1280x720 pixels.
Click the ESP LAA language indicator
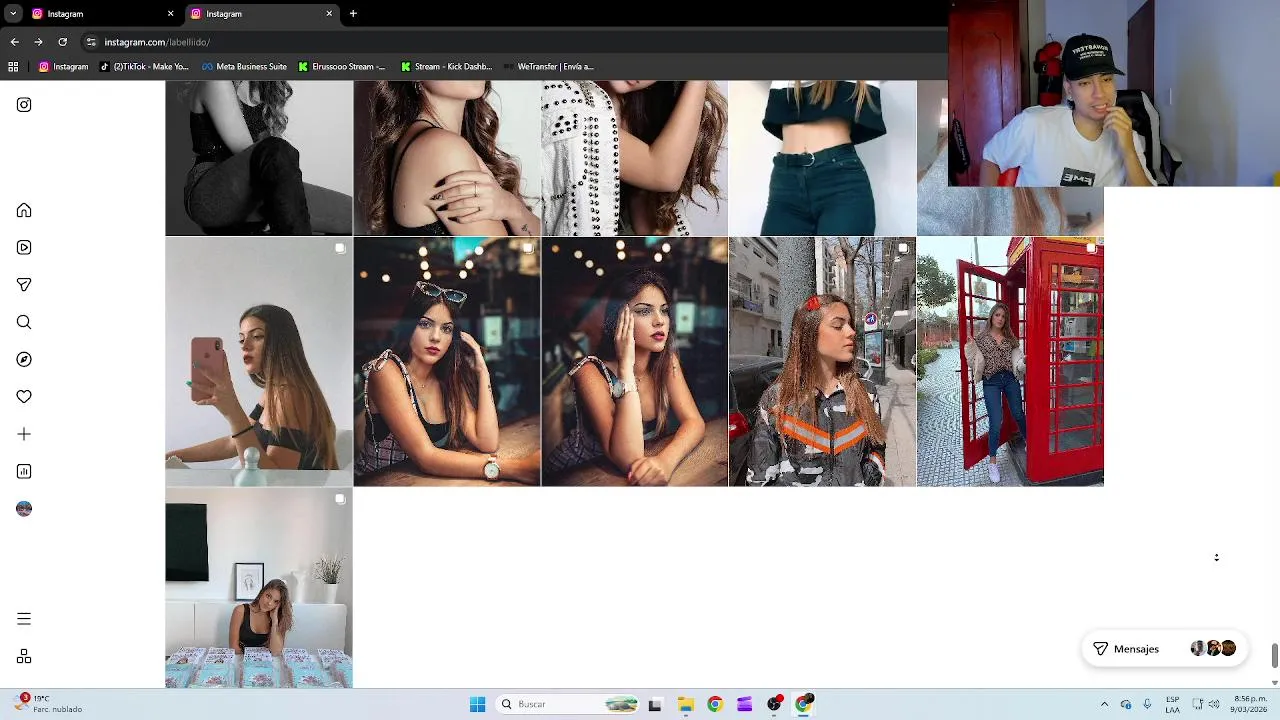(1172, 704)
